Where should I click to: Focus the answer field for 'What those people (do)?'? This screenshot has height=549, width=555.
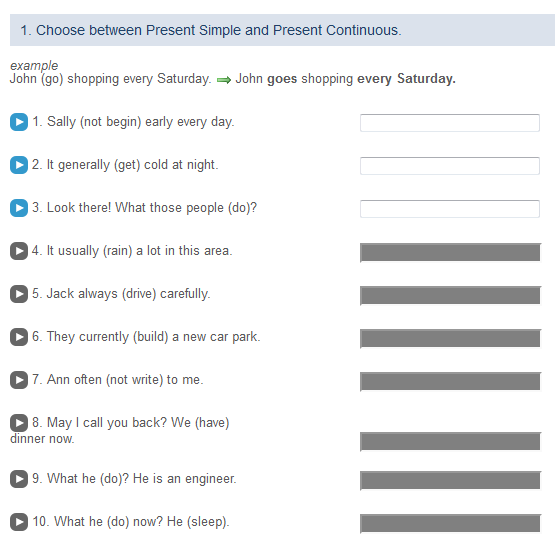point(450,209)
